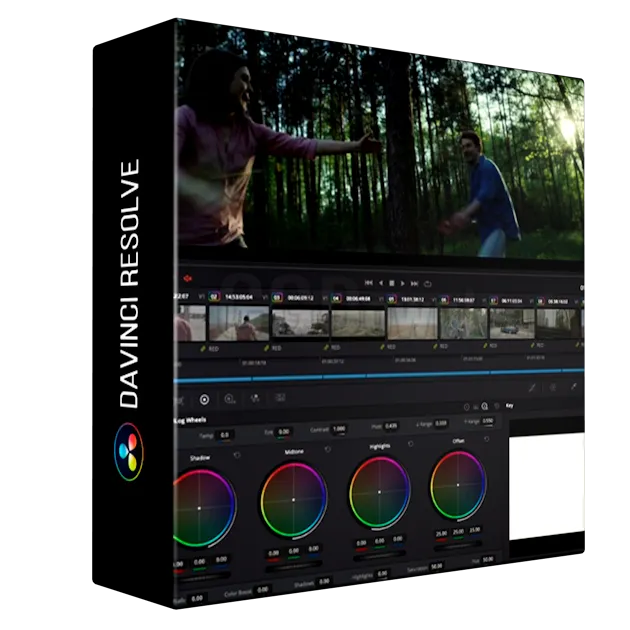Click the Midtone master wheel slider
Viewport: 630px width, 630px height.
click(293, 566)
